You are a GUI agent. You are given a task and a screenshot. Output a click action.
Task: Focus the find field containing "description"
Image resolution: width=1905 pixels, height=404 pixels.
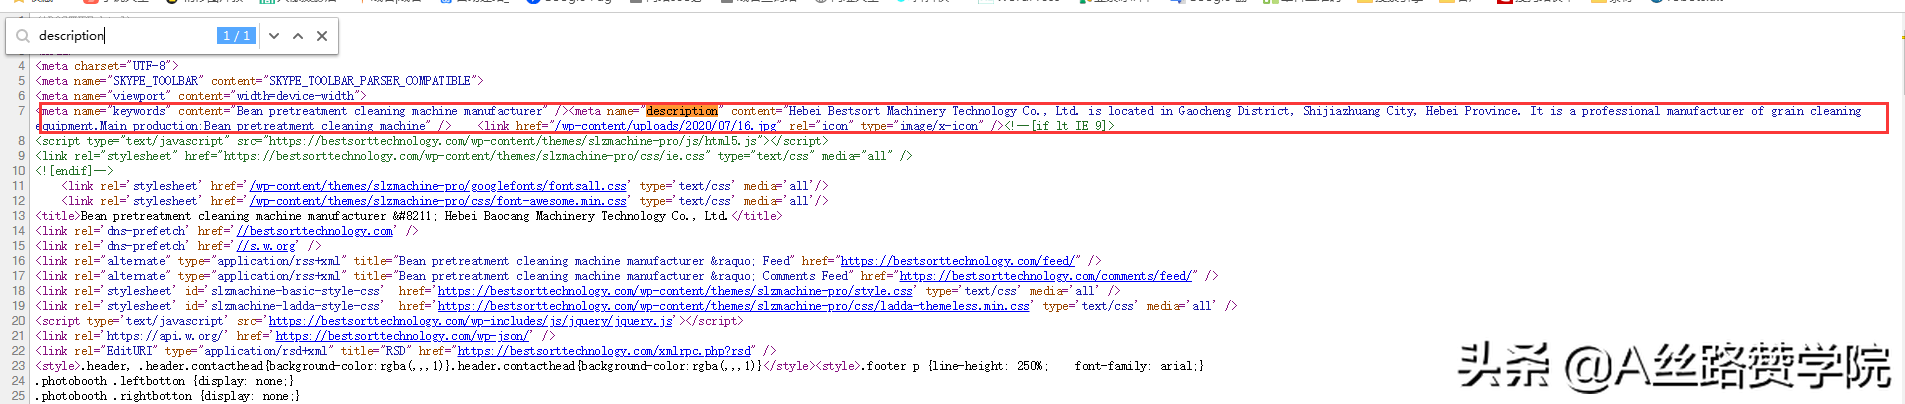click(120, 36)
